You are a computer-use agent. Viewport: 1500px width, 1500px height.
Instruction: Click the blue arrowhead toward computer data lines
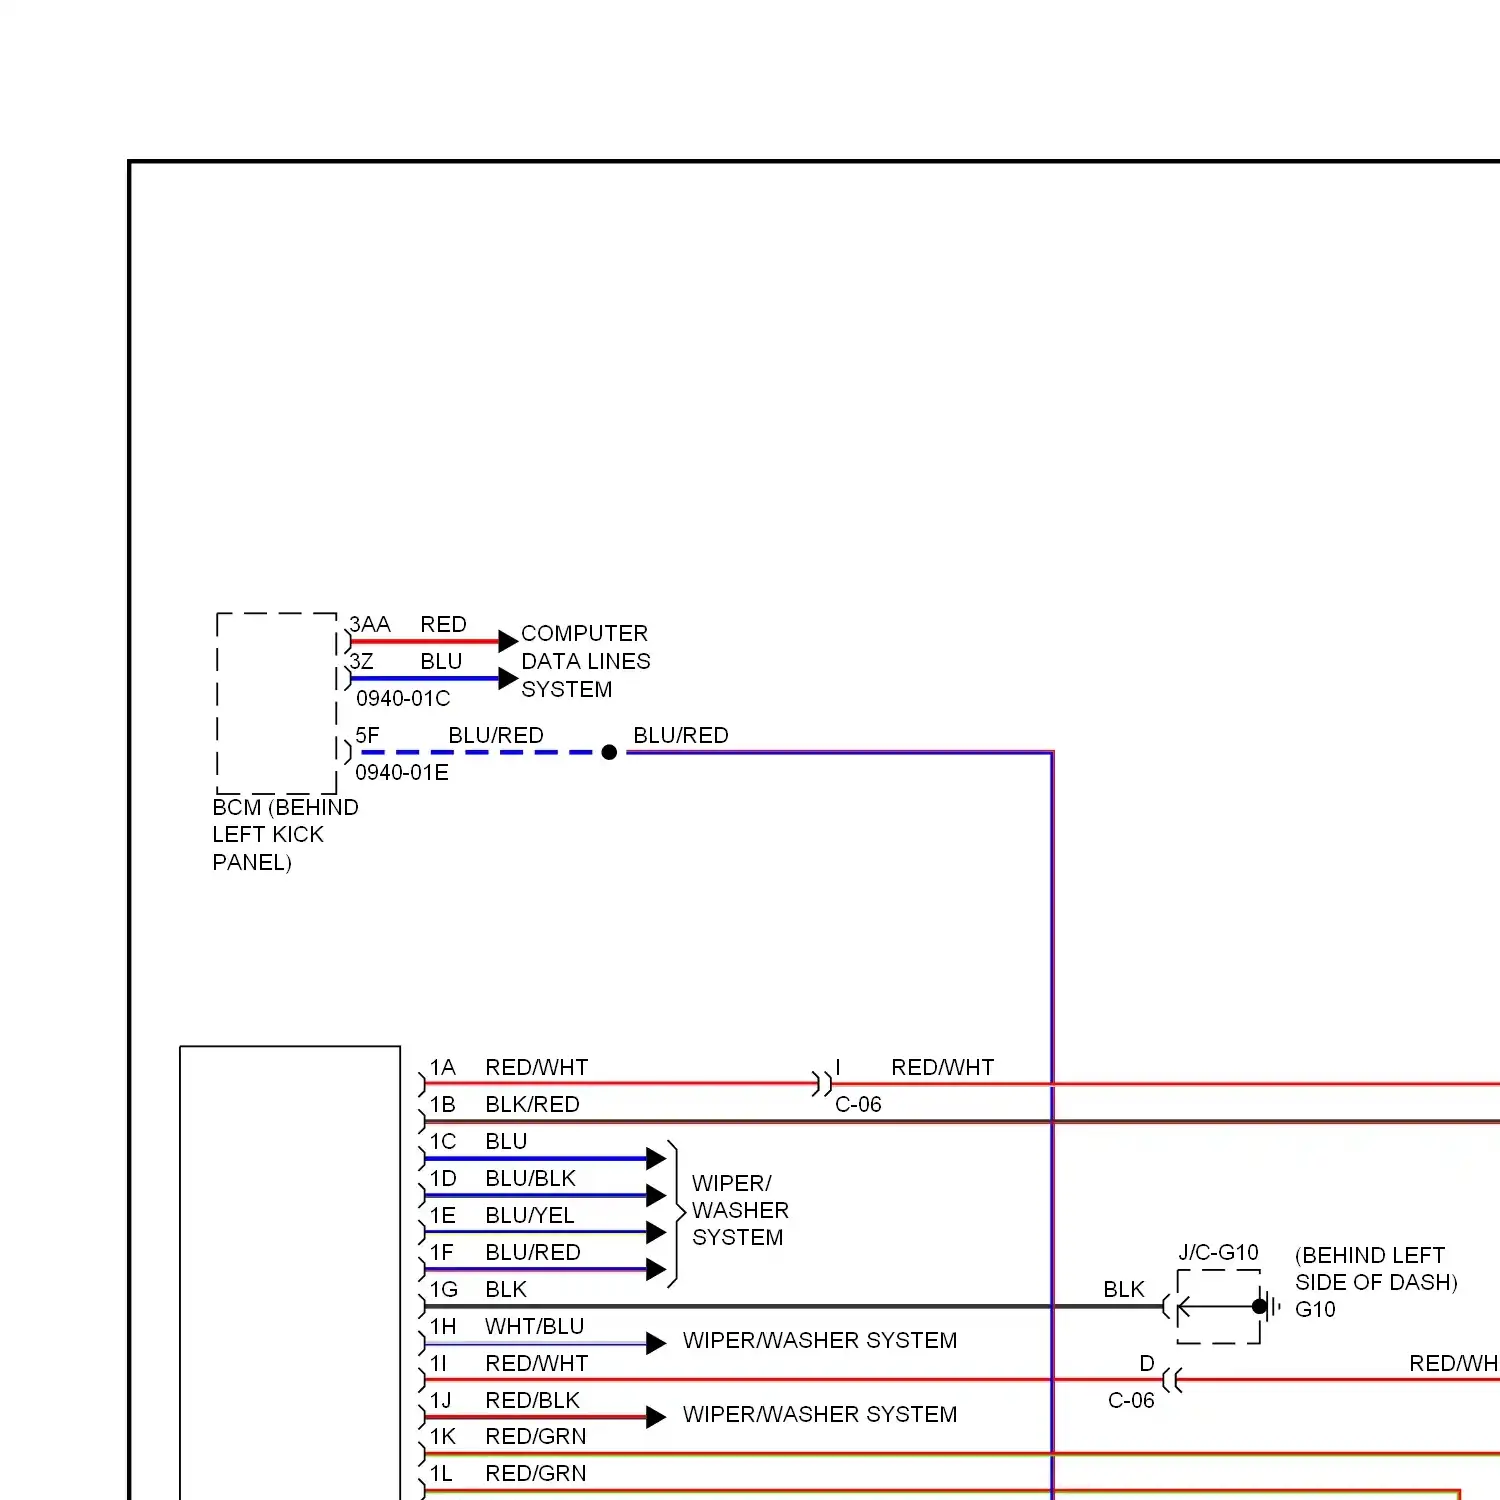click(508, 678)
